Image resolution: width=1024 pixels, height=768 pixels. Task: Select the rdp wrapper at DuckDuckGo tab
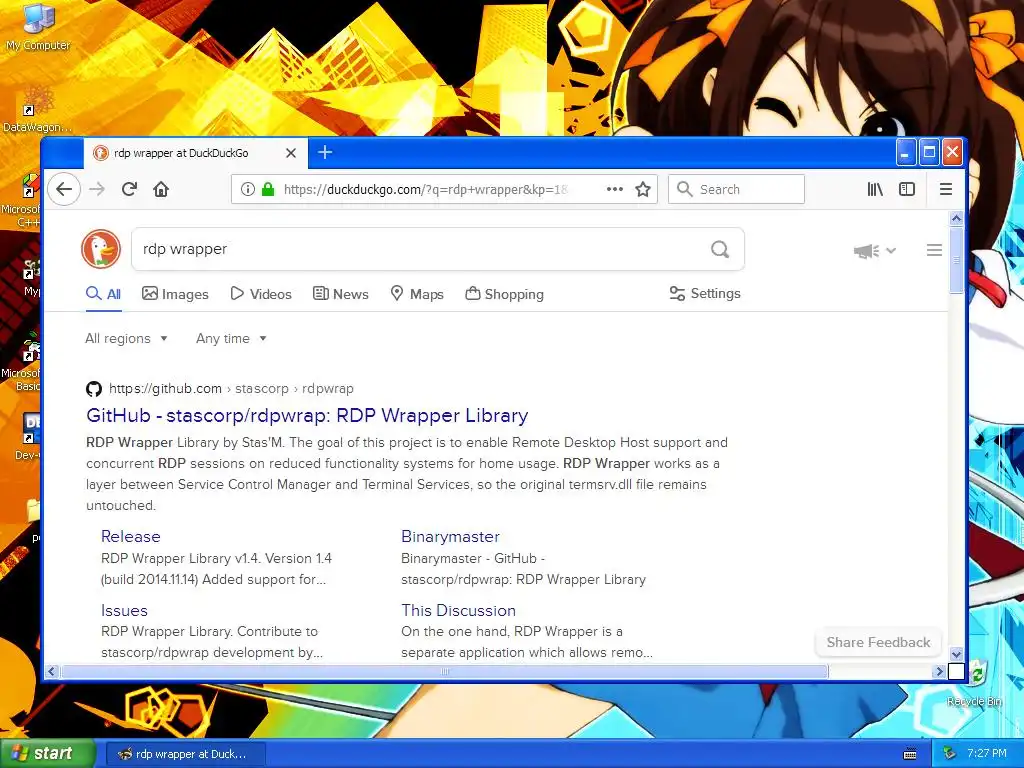click(195, 153)
